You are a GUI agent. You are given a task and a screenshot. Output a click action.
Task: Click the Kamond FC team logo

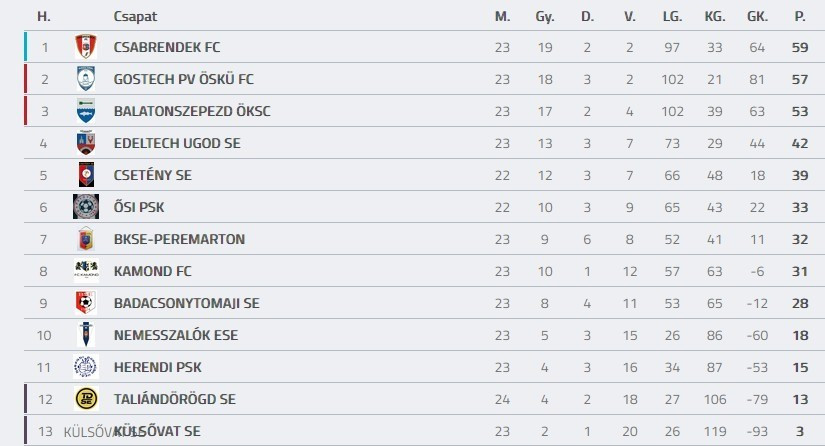click(x=86, y=271)
